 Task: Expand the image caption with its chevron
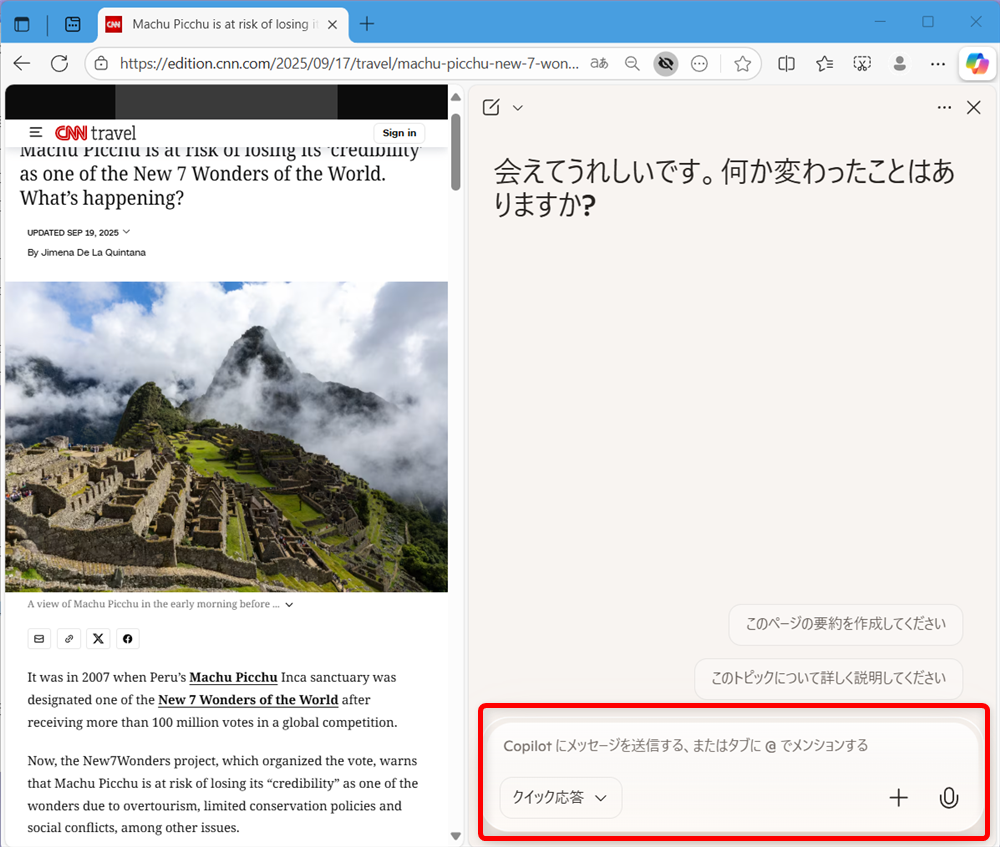coord(289,604)
